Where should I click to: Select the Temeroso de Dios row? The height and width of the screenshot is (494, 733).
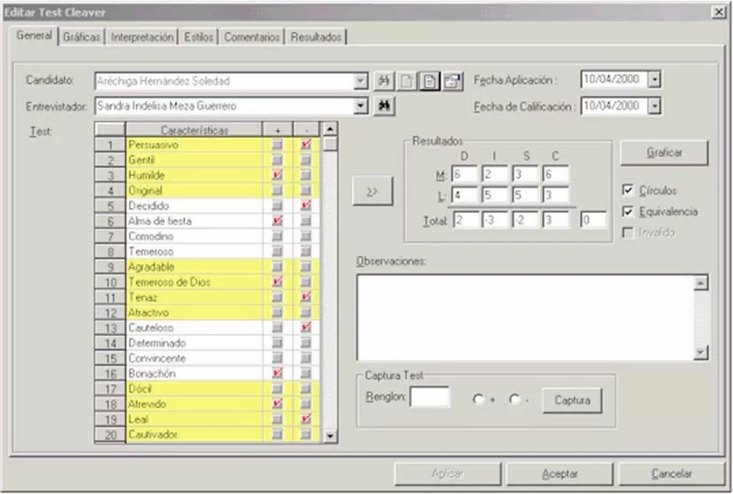tap(194, 282)
